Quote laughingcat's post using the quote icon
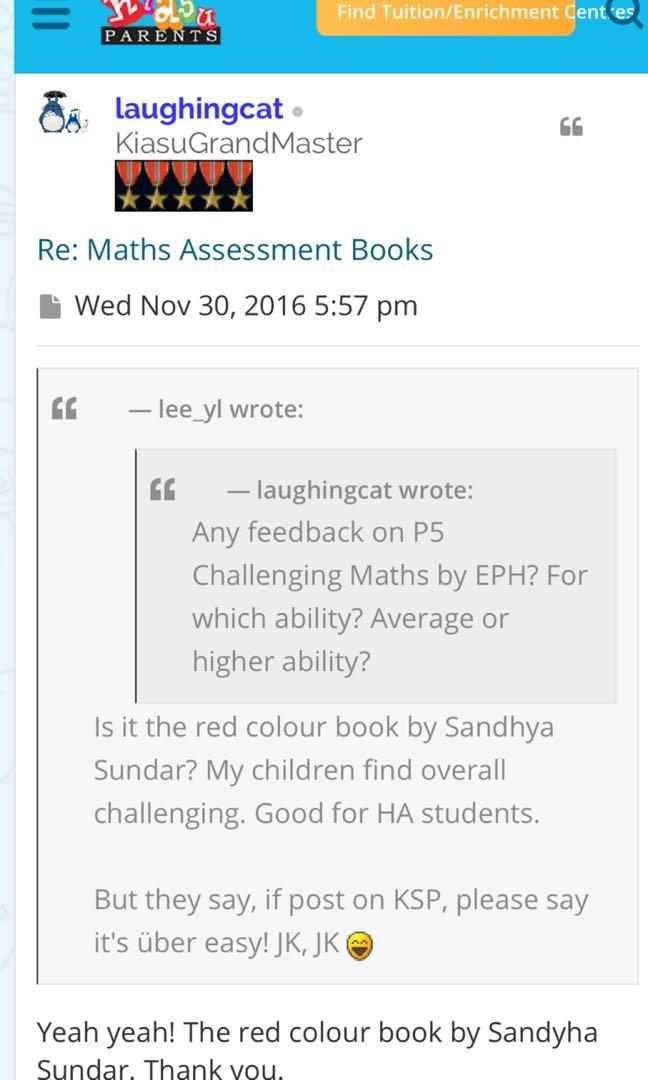The image size is (648, 1080). tap(571, 127)
